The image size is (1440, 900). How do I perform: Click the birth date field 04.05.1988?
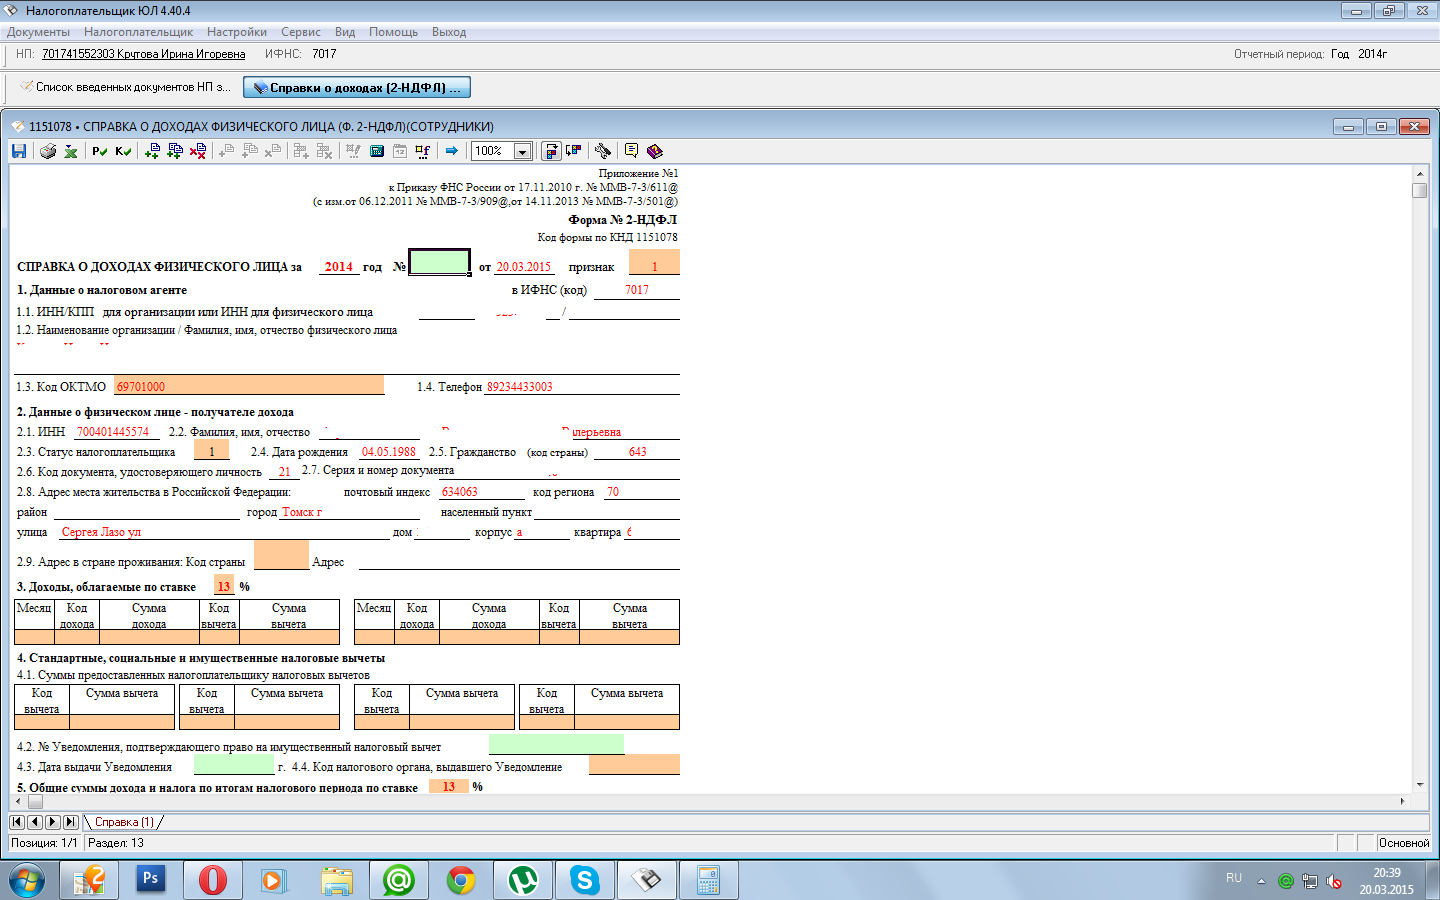coord(389,452)
